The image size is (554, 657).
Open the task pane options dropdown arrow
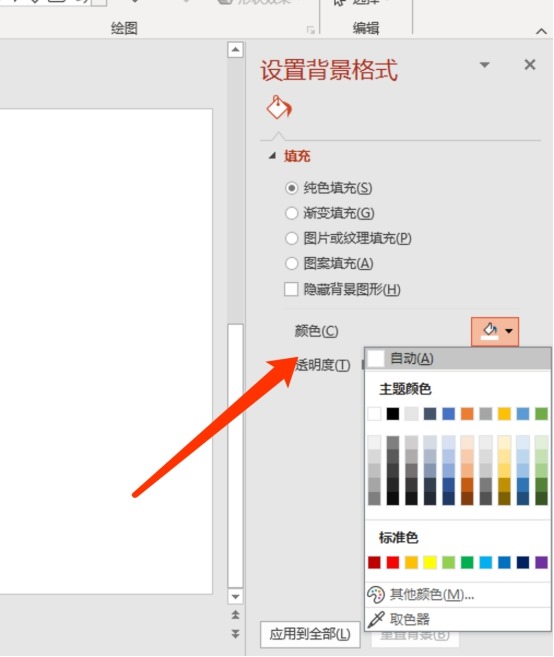(x=484, y=65)
